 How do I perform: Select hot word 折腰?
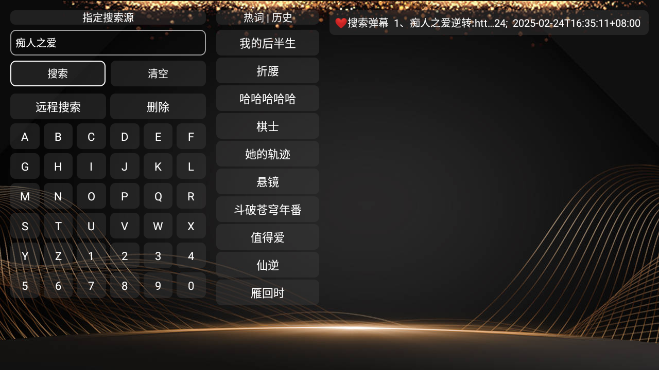[x=268, y=71]
